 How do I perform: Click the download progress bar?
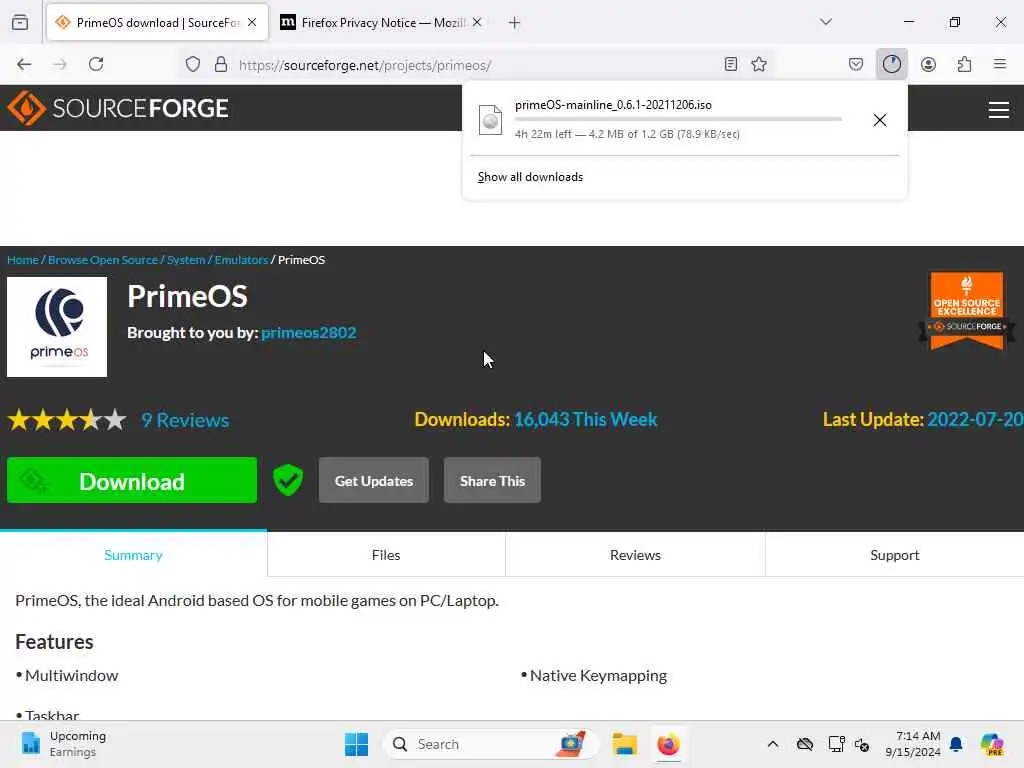pos(678,119)
